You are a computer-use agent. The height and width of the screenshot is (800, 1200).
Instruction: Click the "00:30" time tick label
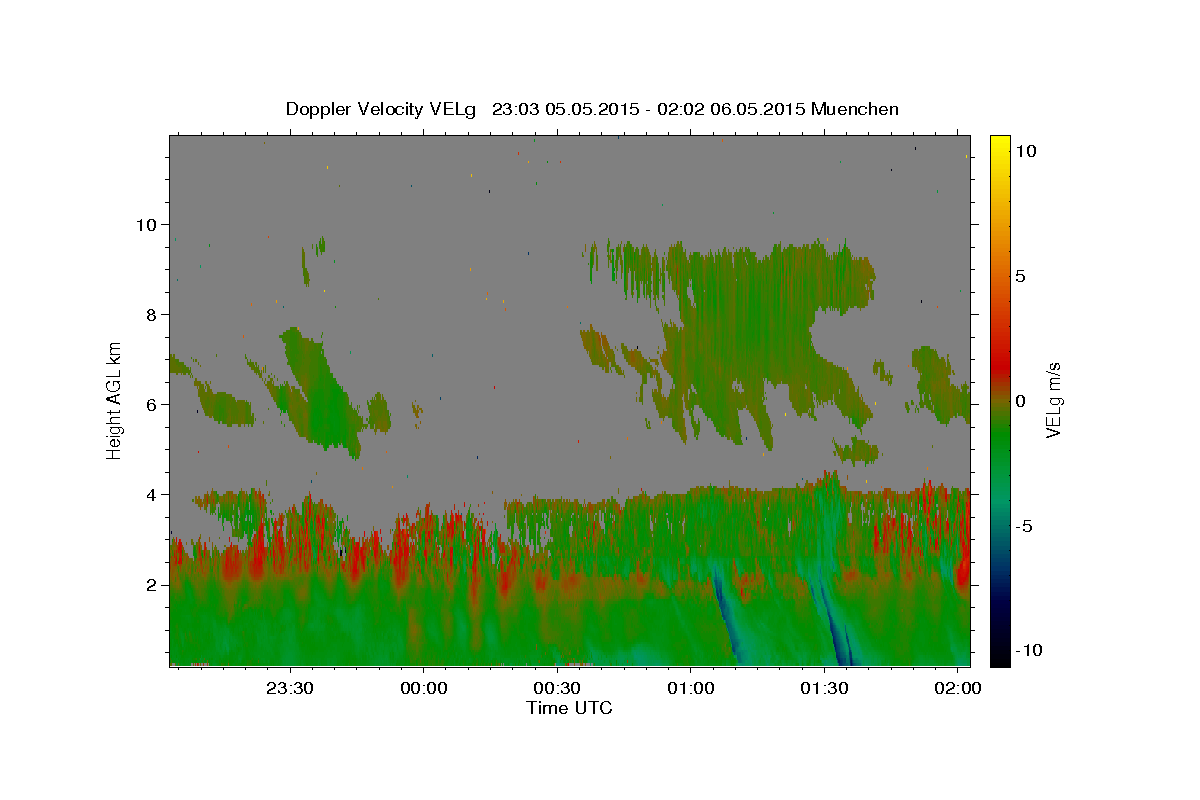[x=557, y=689]
